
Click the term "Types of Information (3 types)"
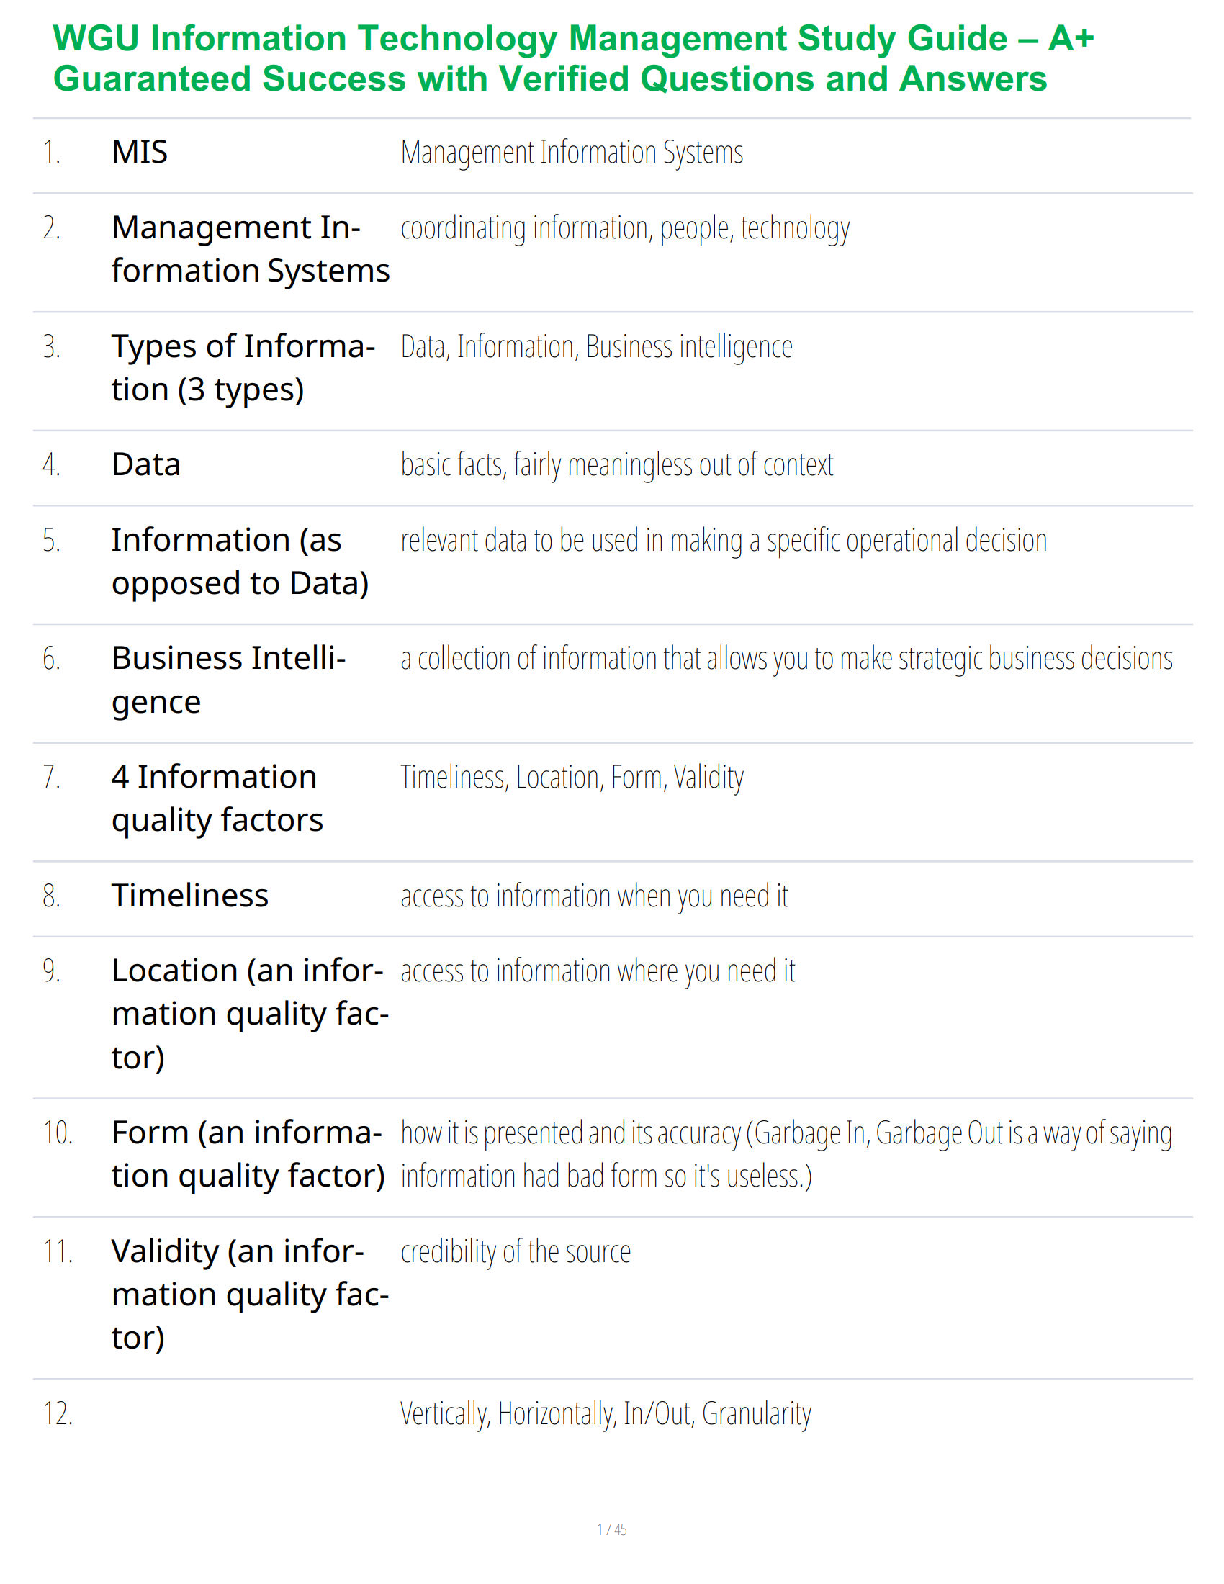[x=243, y=368]
